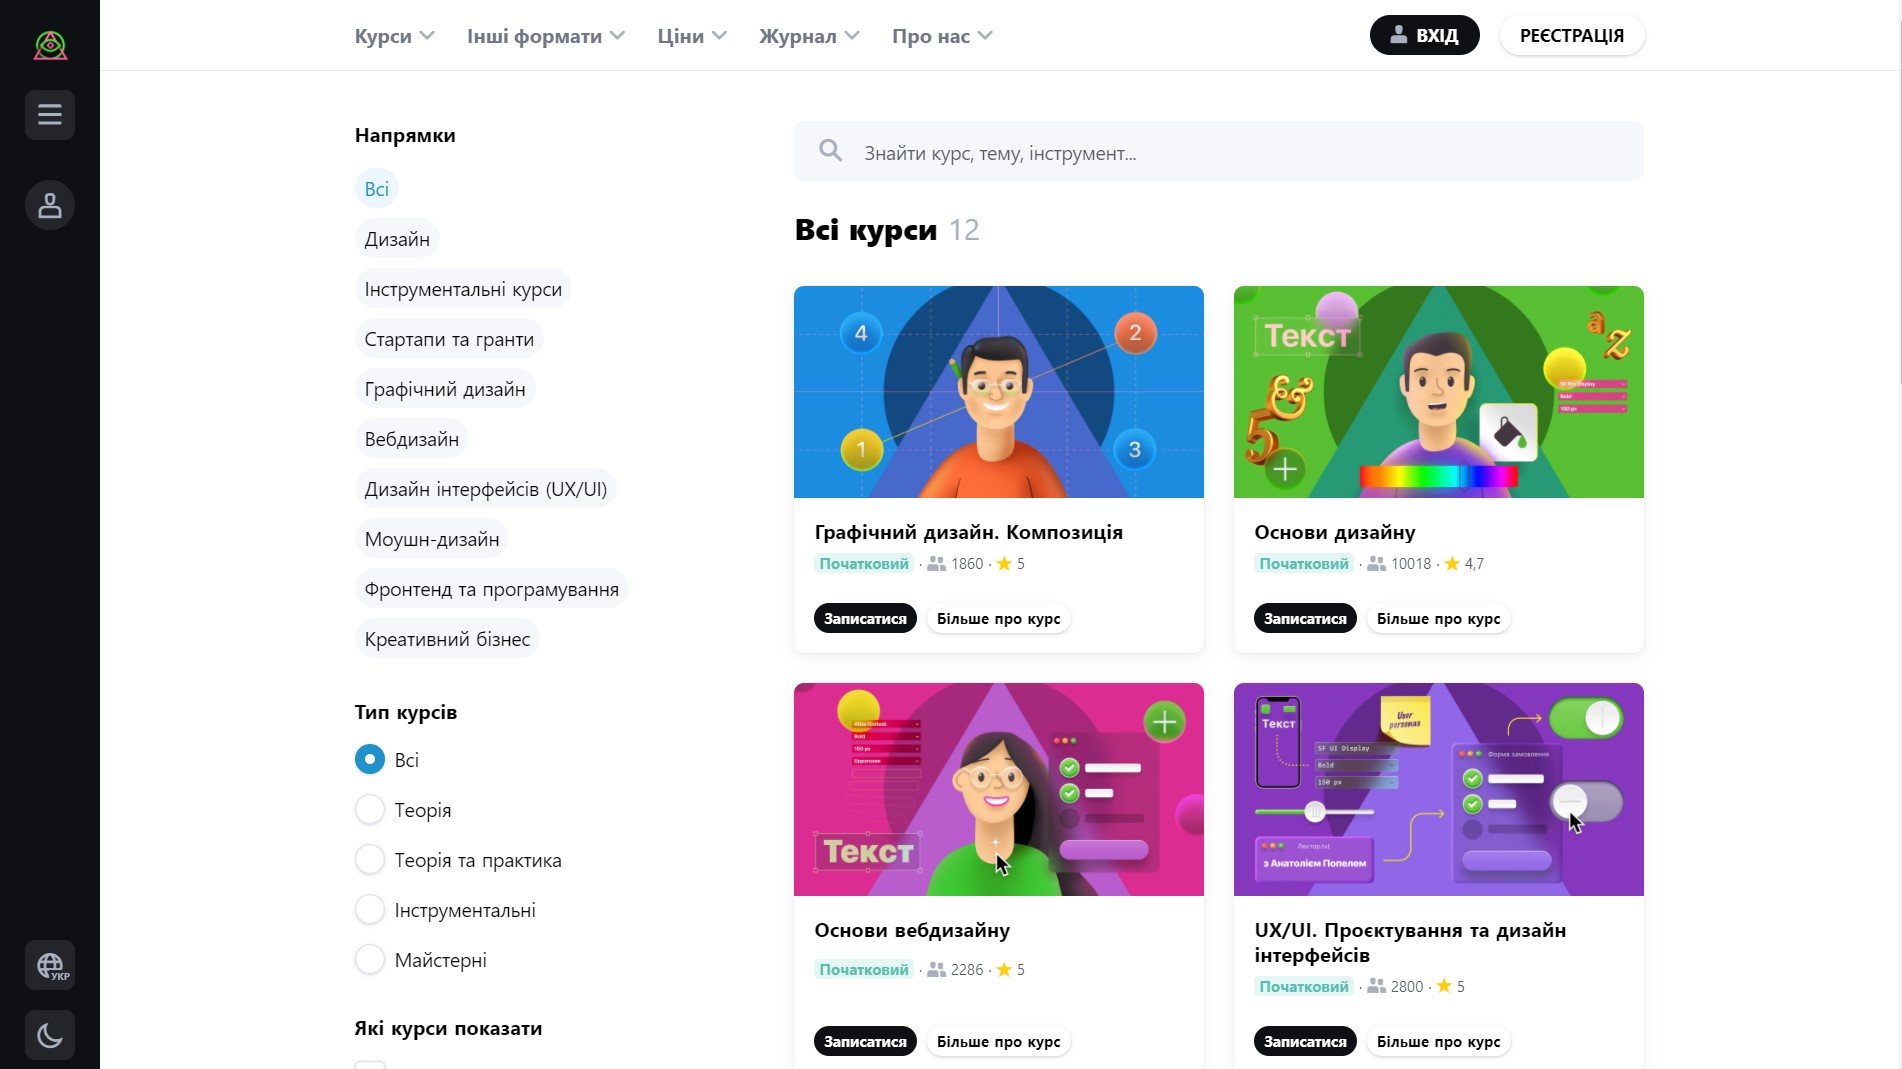Select the Інструментальні course type
The width and height of the screenshot is (1902, 1069).
pyautogui.click(x=370, y=909)
